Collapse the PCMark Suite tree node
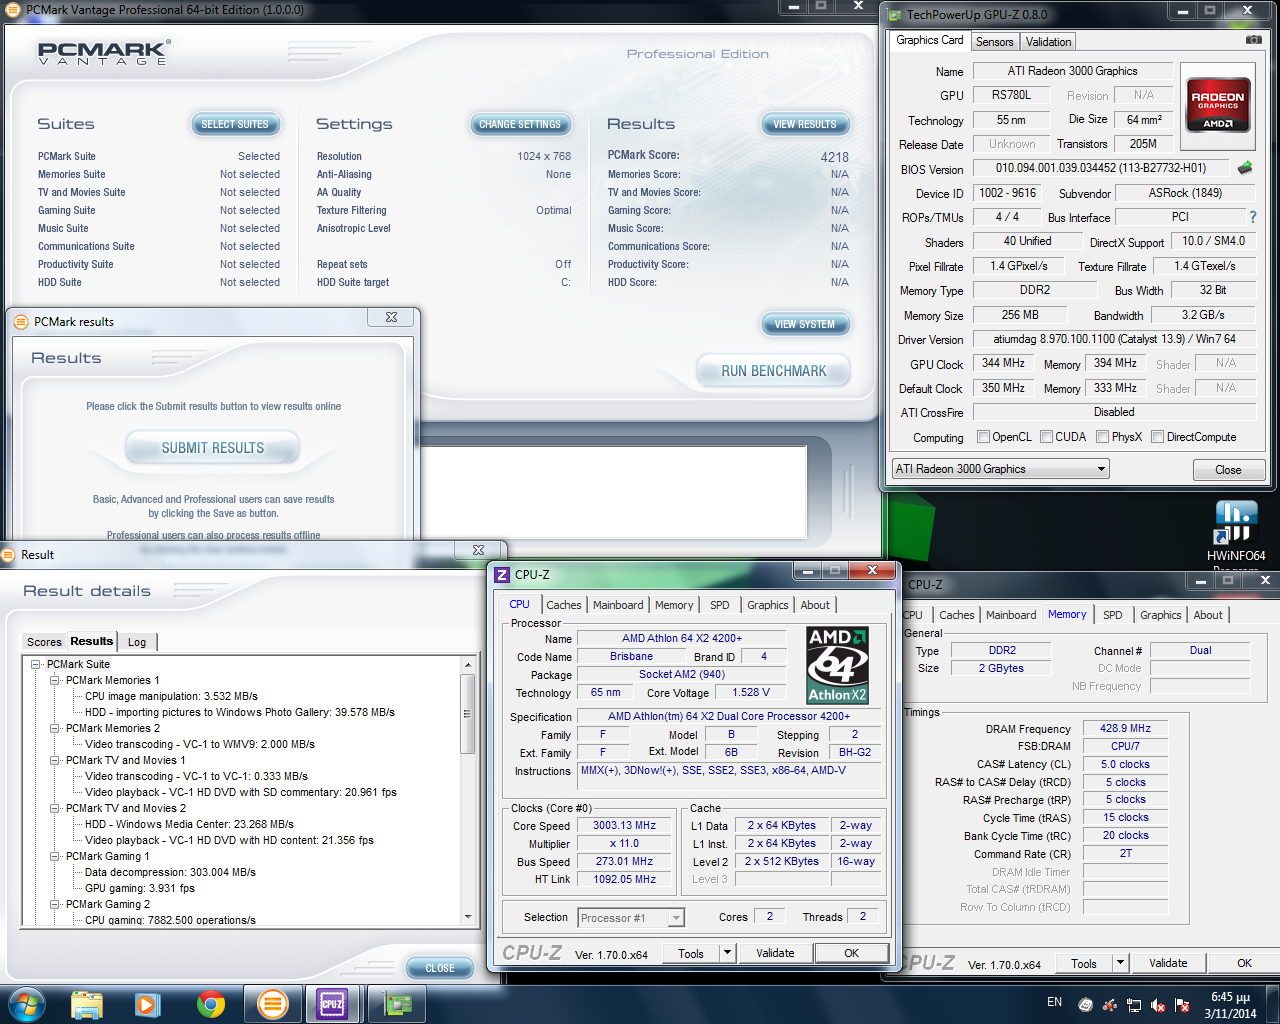This screenshot has width=1280, height=1024. 36,664
